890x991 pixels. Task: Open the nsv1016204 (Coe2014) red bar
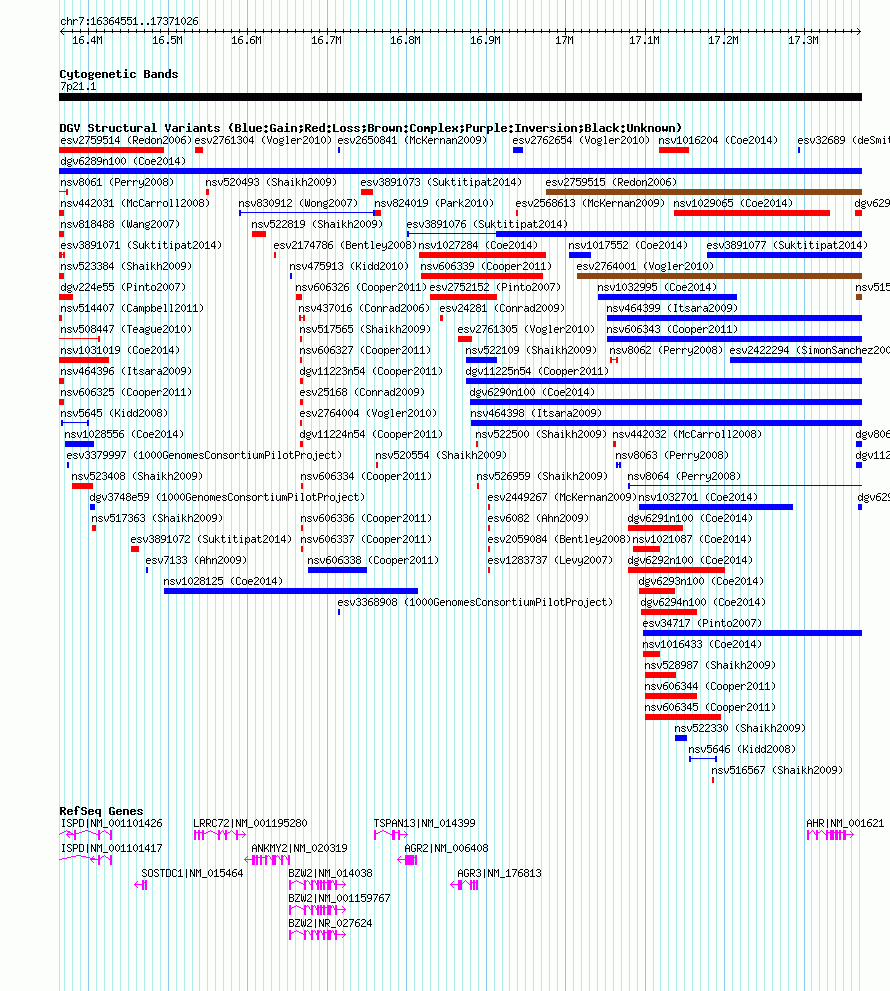pos(674,150)
